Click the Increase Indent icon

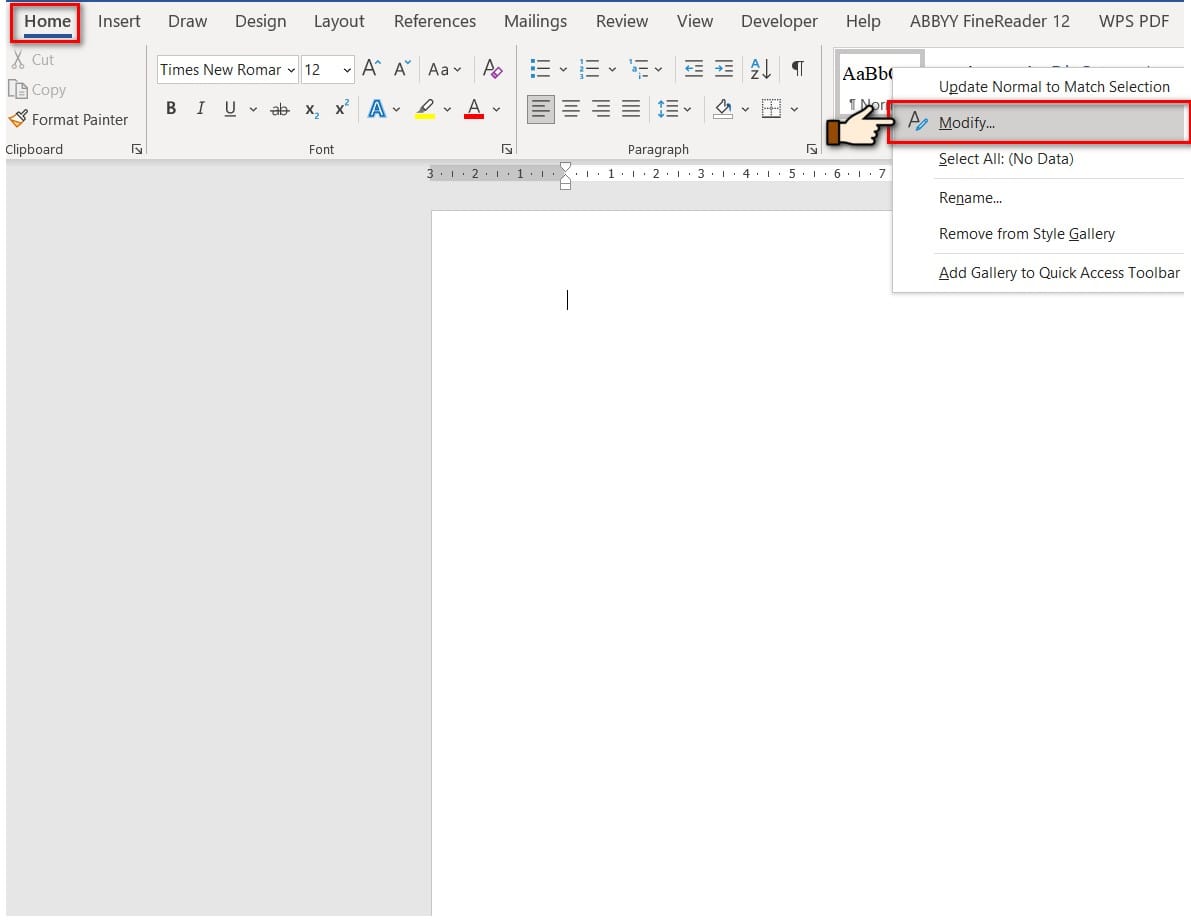pyautogui.click(x=724, y=69)
